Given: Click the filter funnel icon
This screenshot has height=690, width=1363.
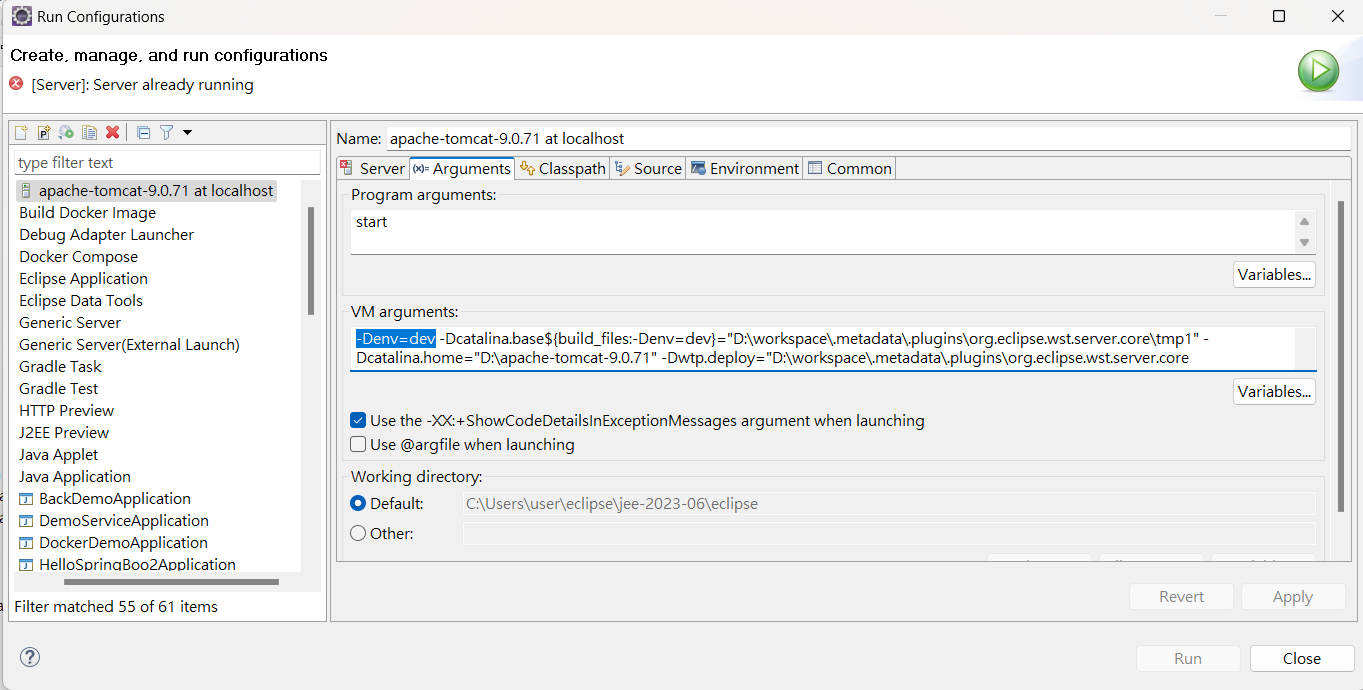Looking at the screenshot, I should (x=167, y=132).
